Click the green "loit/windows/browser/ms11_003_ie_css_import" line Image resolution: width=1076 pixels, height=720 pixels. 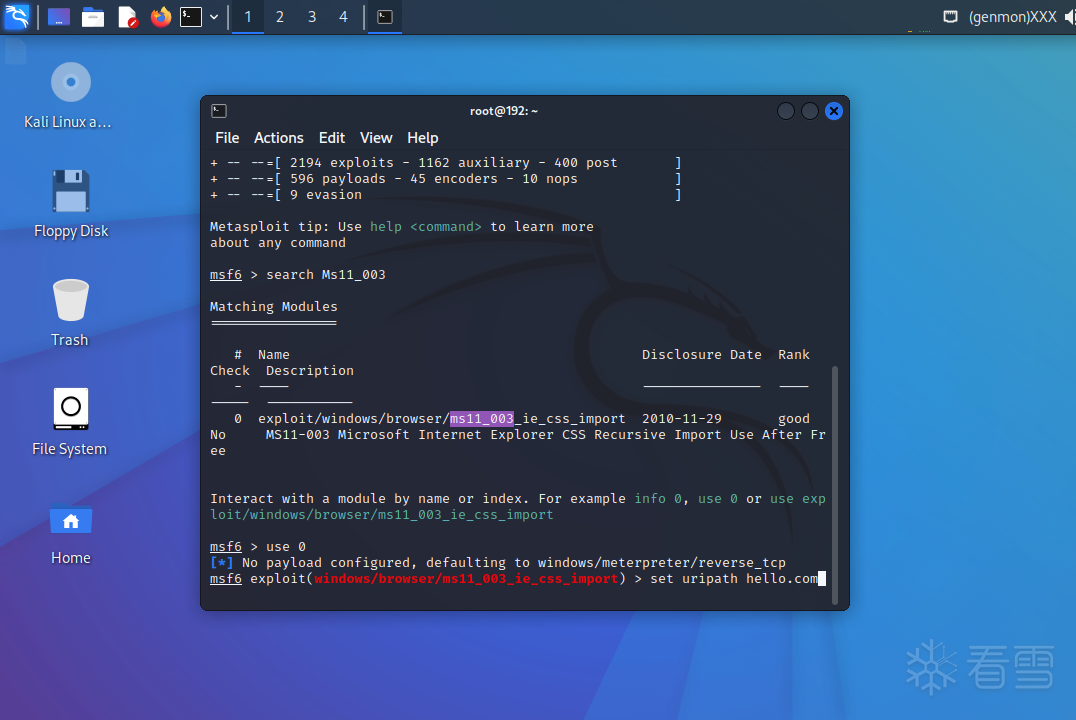coord(382,515)
